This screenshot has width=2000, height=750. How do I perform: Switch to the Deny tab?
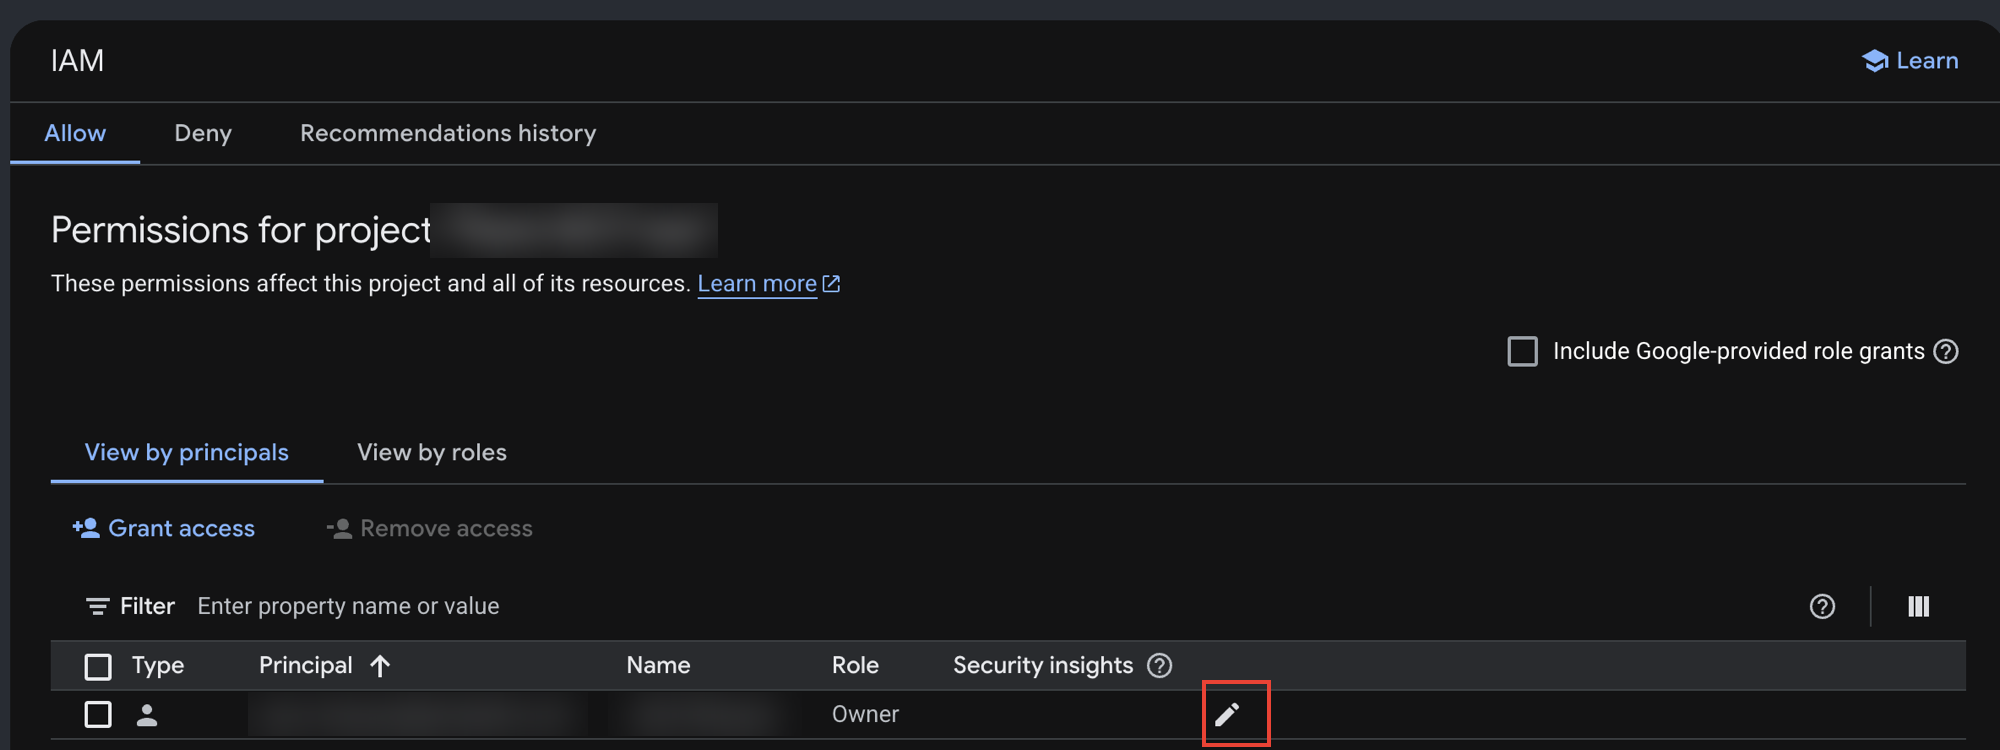(x=203, y=133)
